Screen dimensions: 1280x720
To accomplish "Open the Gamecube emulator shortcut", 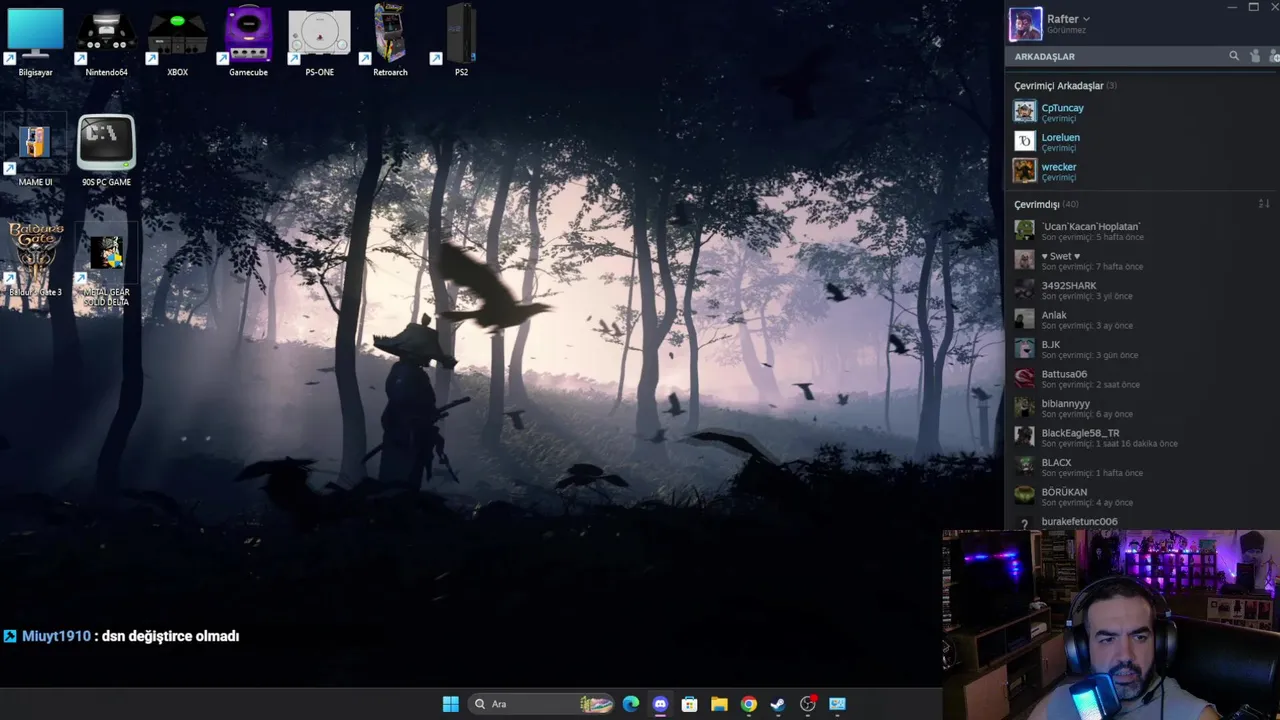I will [248, 40].
